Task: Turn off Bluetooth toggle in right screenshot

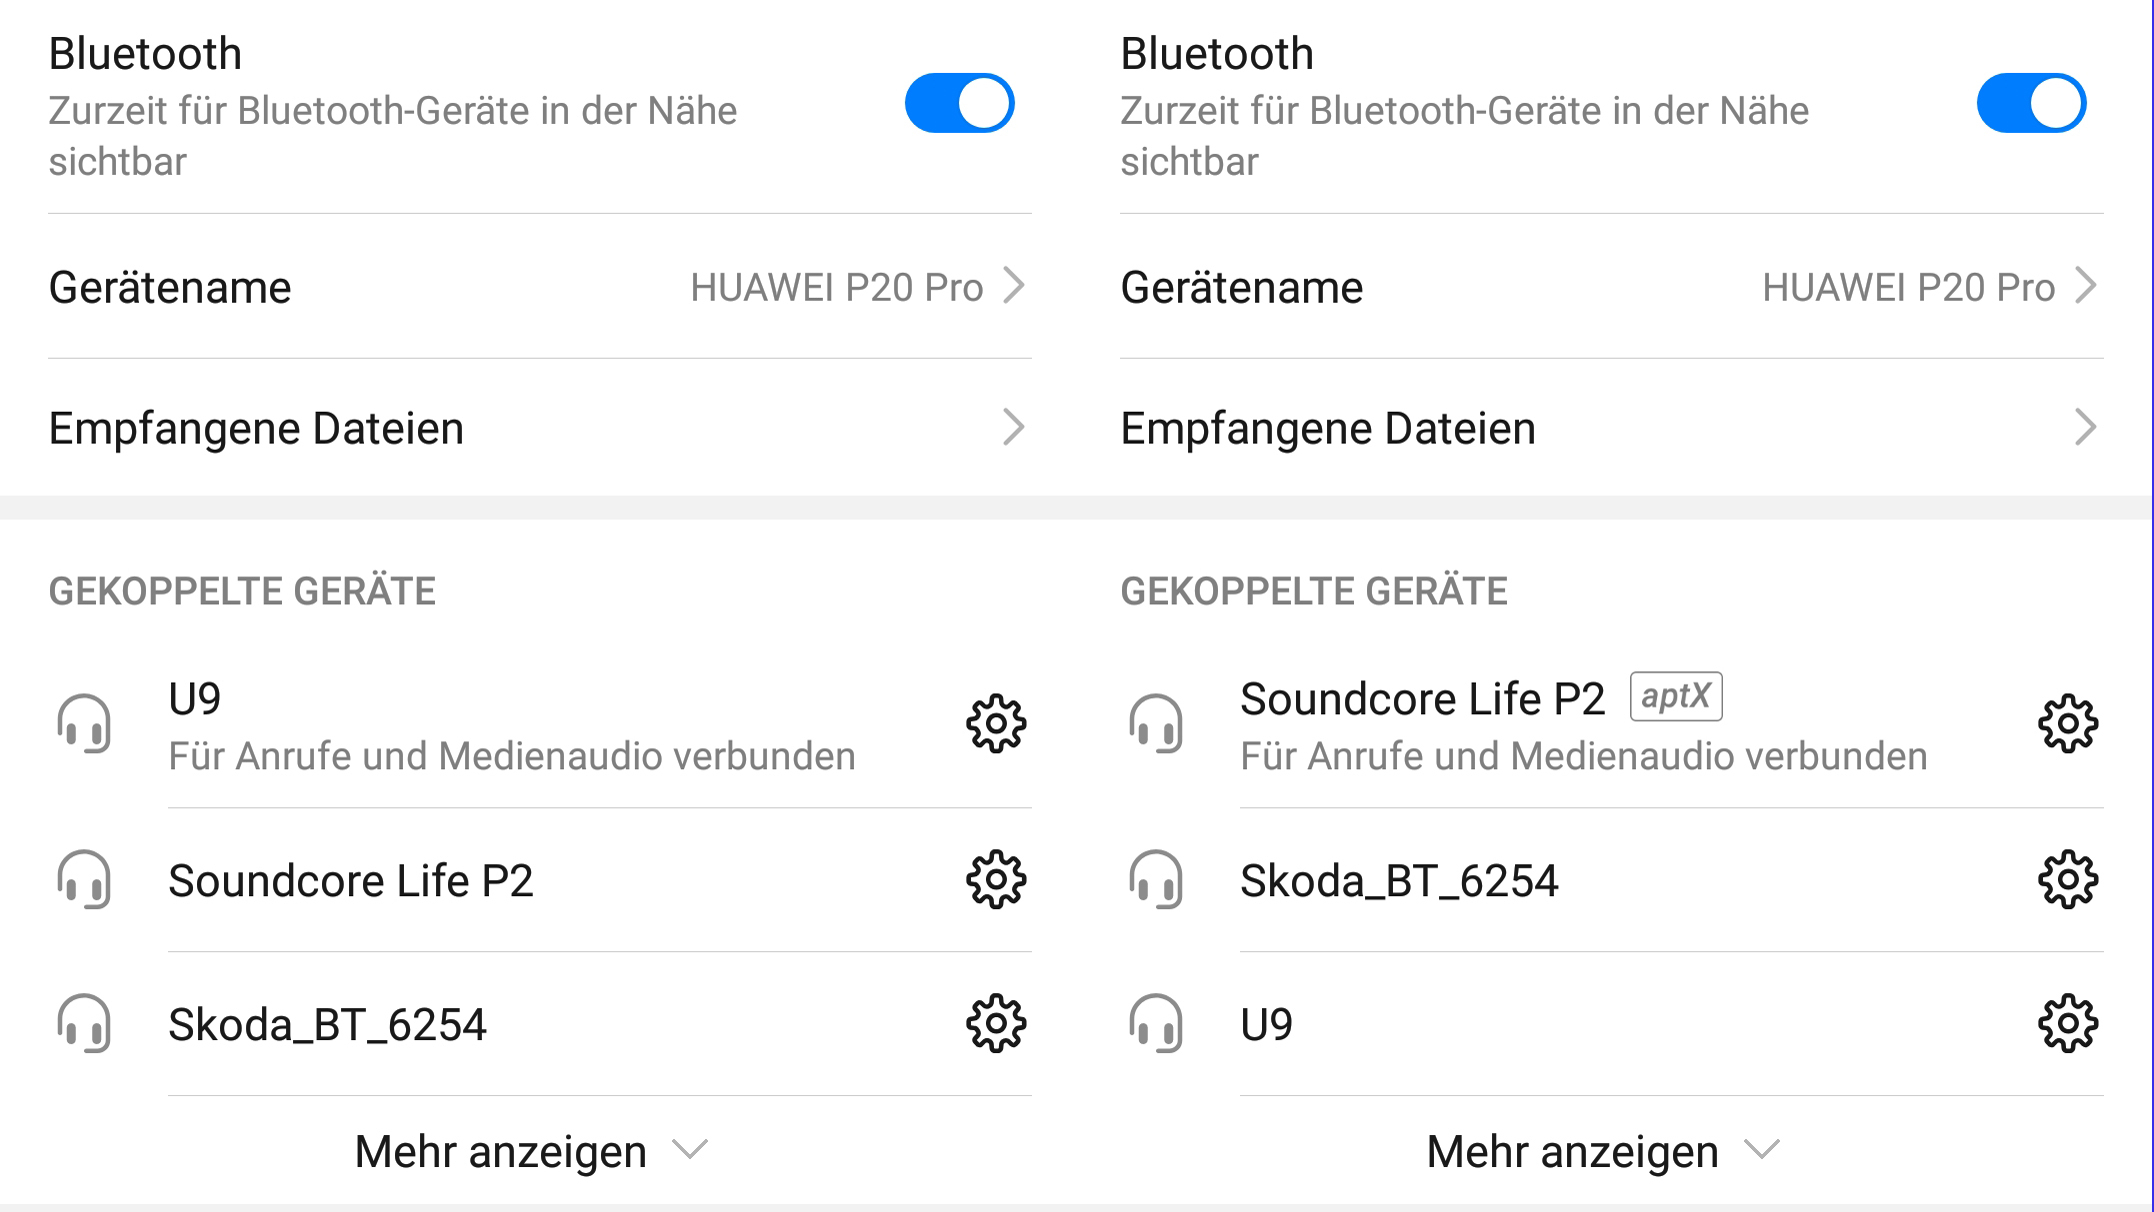Action: point(2031,103)
